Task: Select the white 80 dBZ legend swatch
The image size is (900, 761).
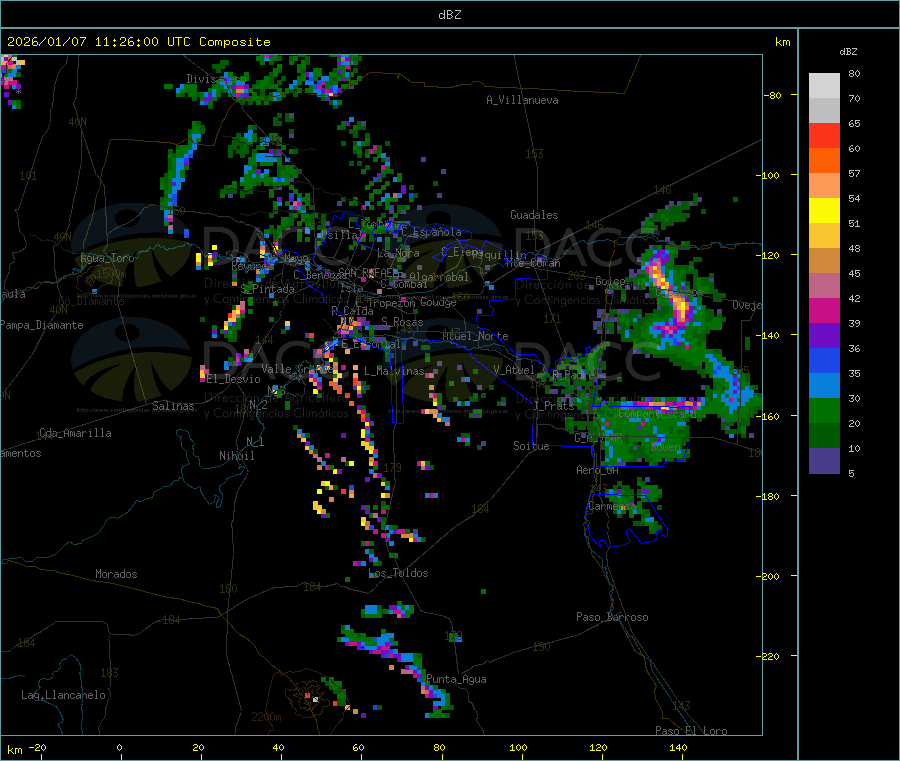Action: pos(824,86)
